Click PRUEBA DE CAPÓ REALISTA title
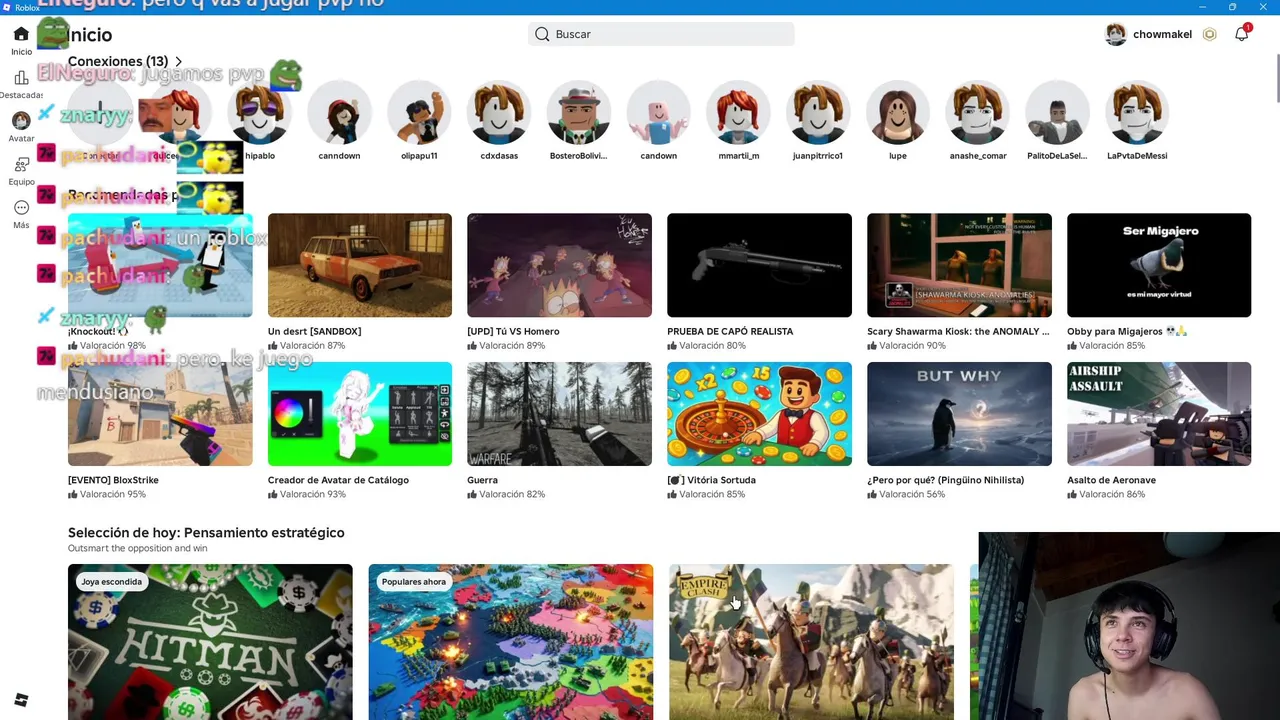 730,331
